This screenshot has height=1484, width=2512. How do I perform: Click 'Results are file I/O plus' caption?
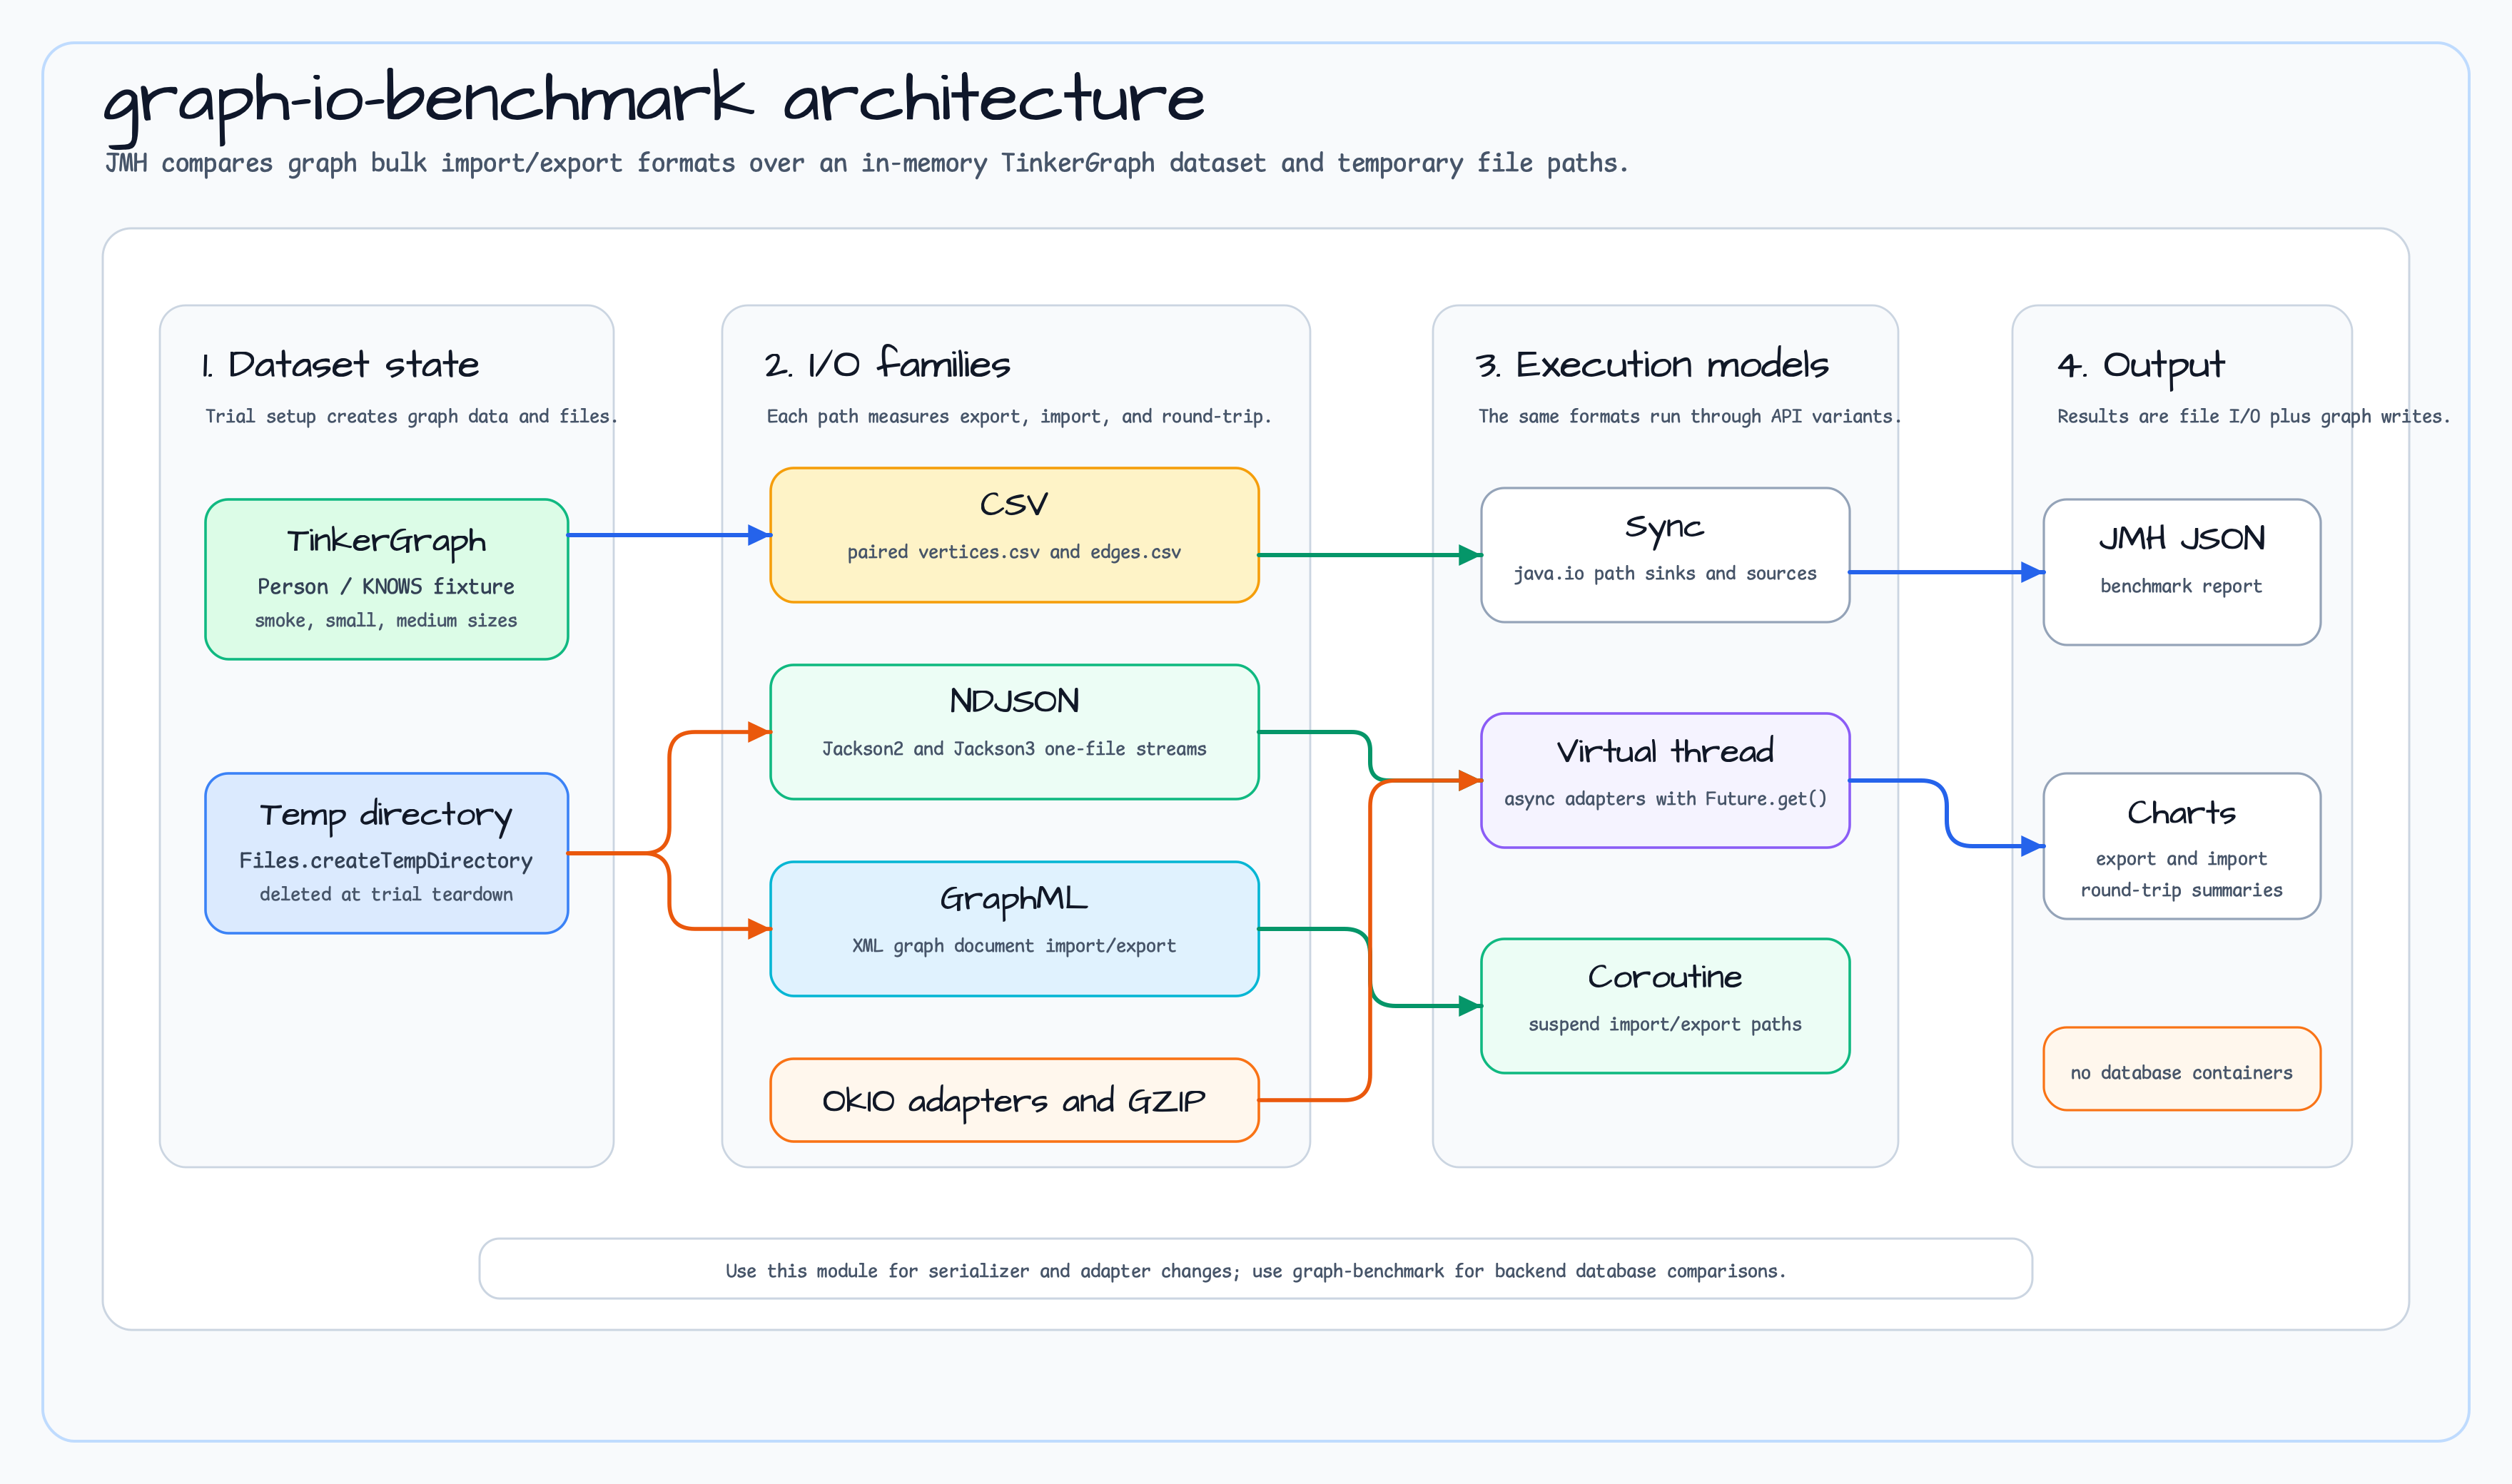[x=2253, y=416]
